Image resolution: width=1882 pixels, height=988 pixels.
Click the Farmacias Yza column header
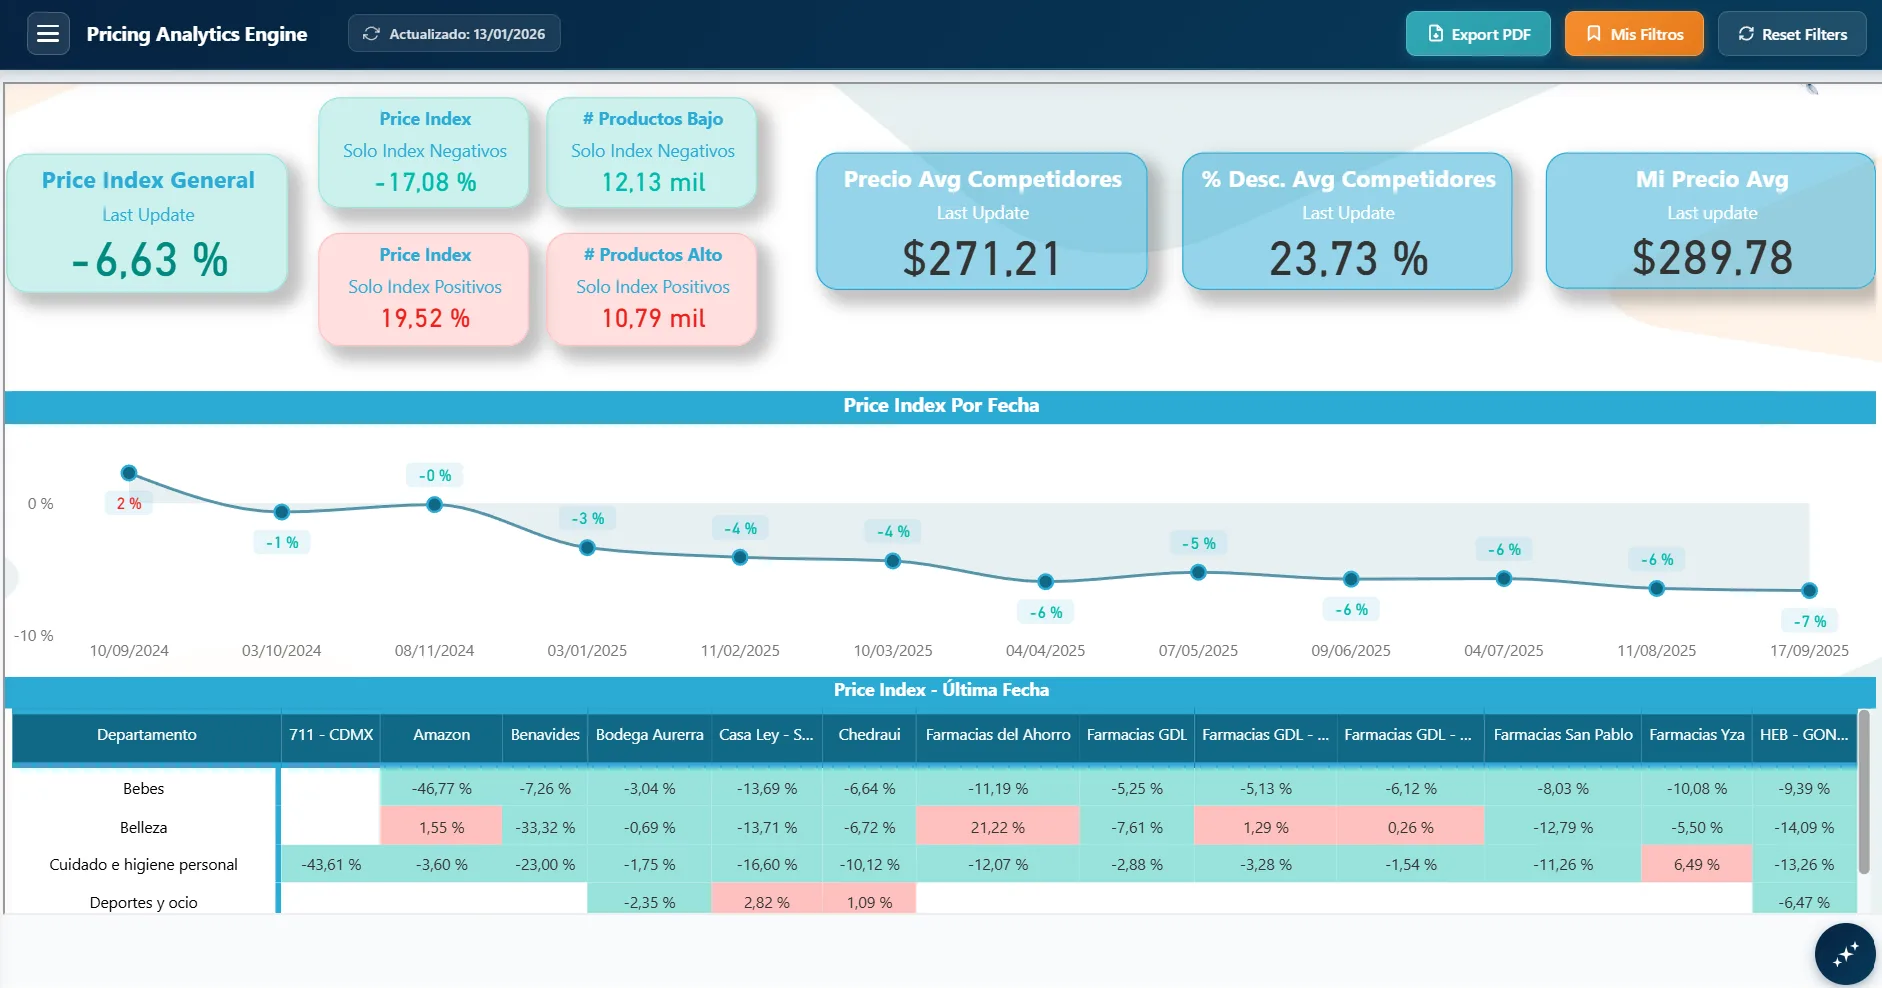(1697, 735)
